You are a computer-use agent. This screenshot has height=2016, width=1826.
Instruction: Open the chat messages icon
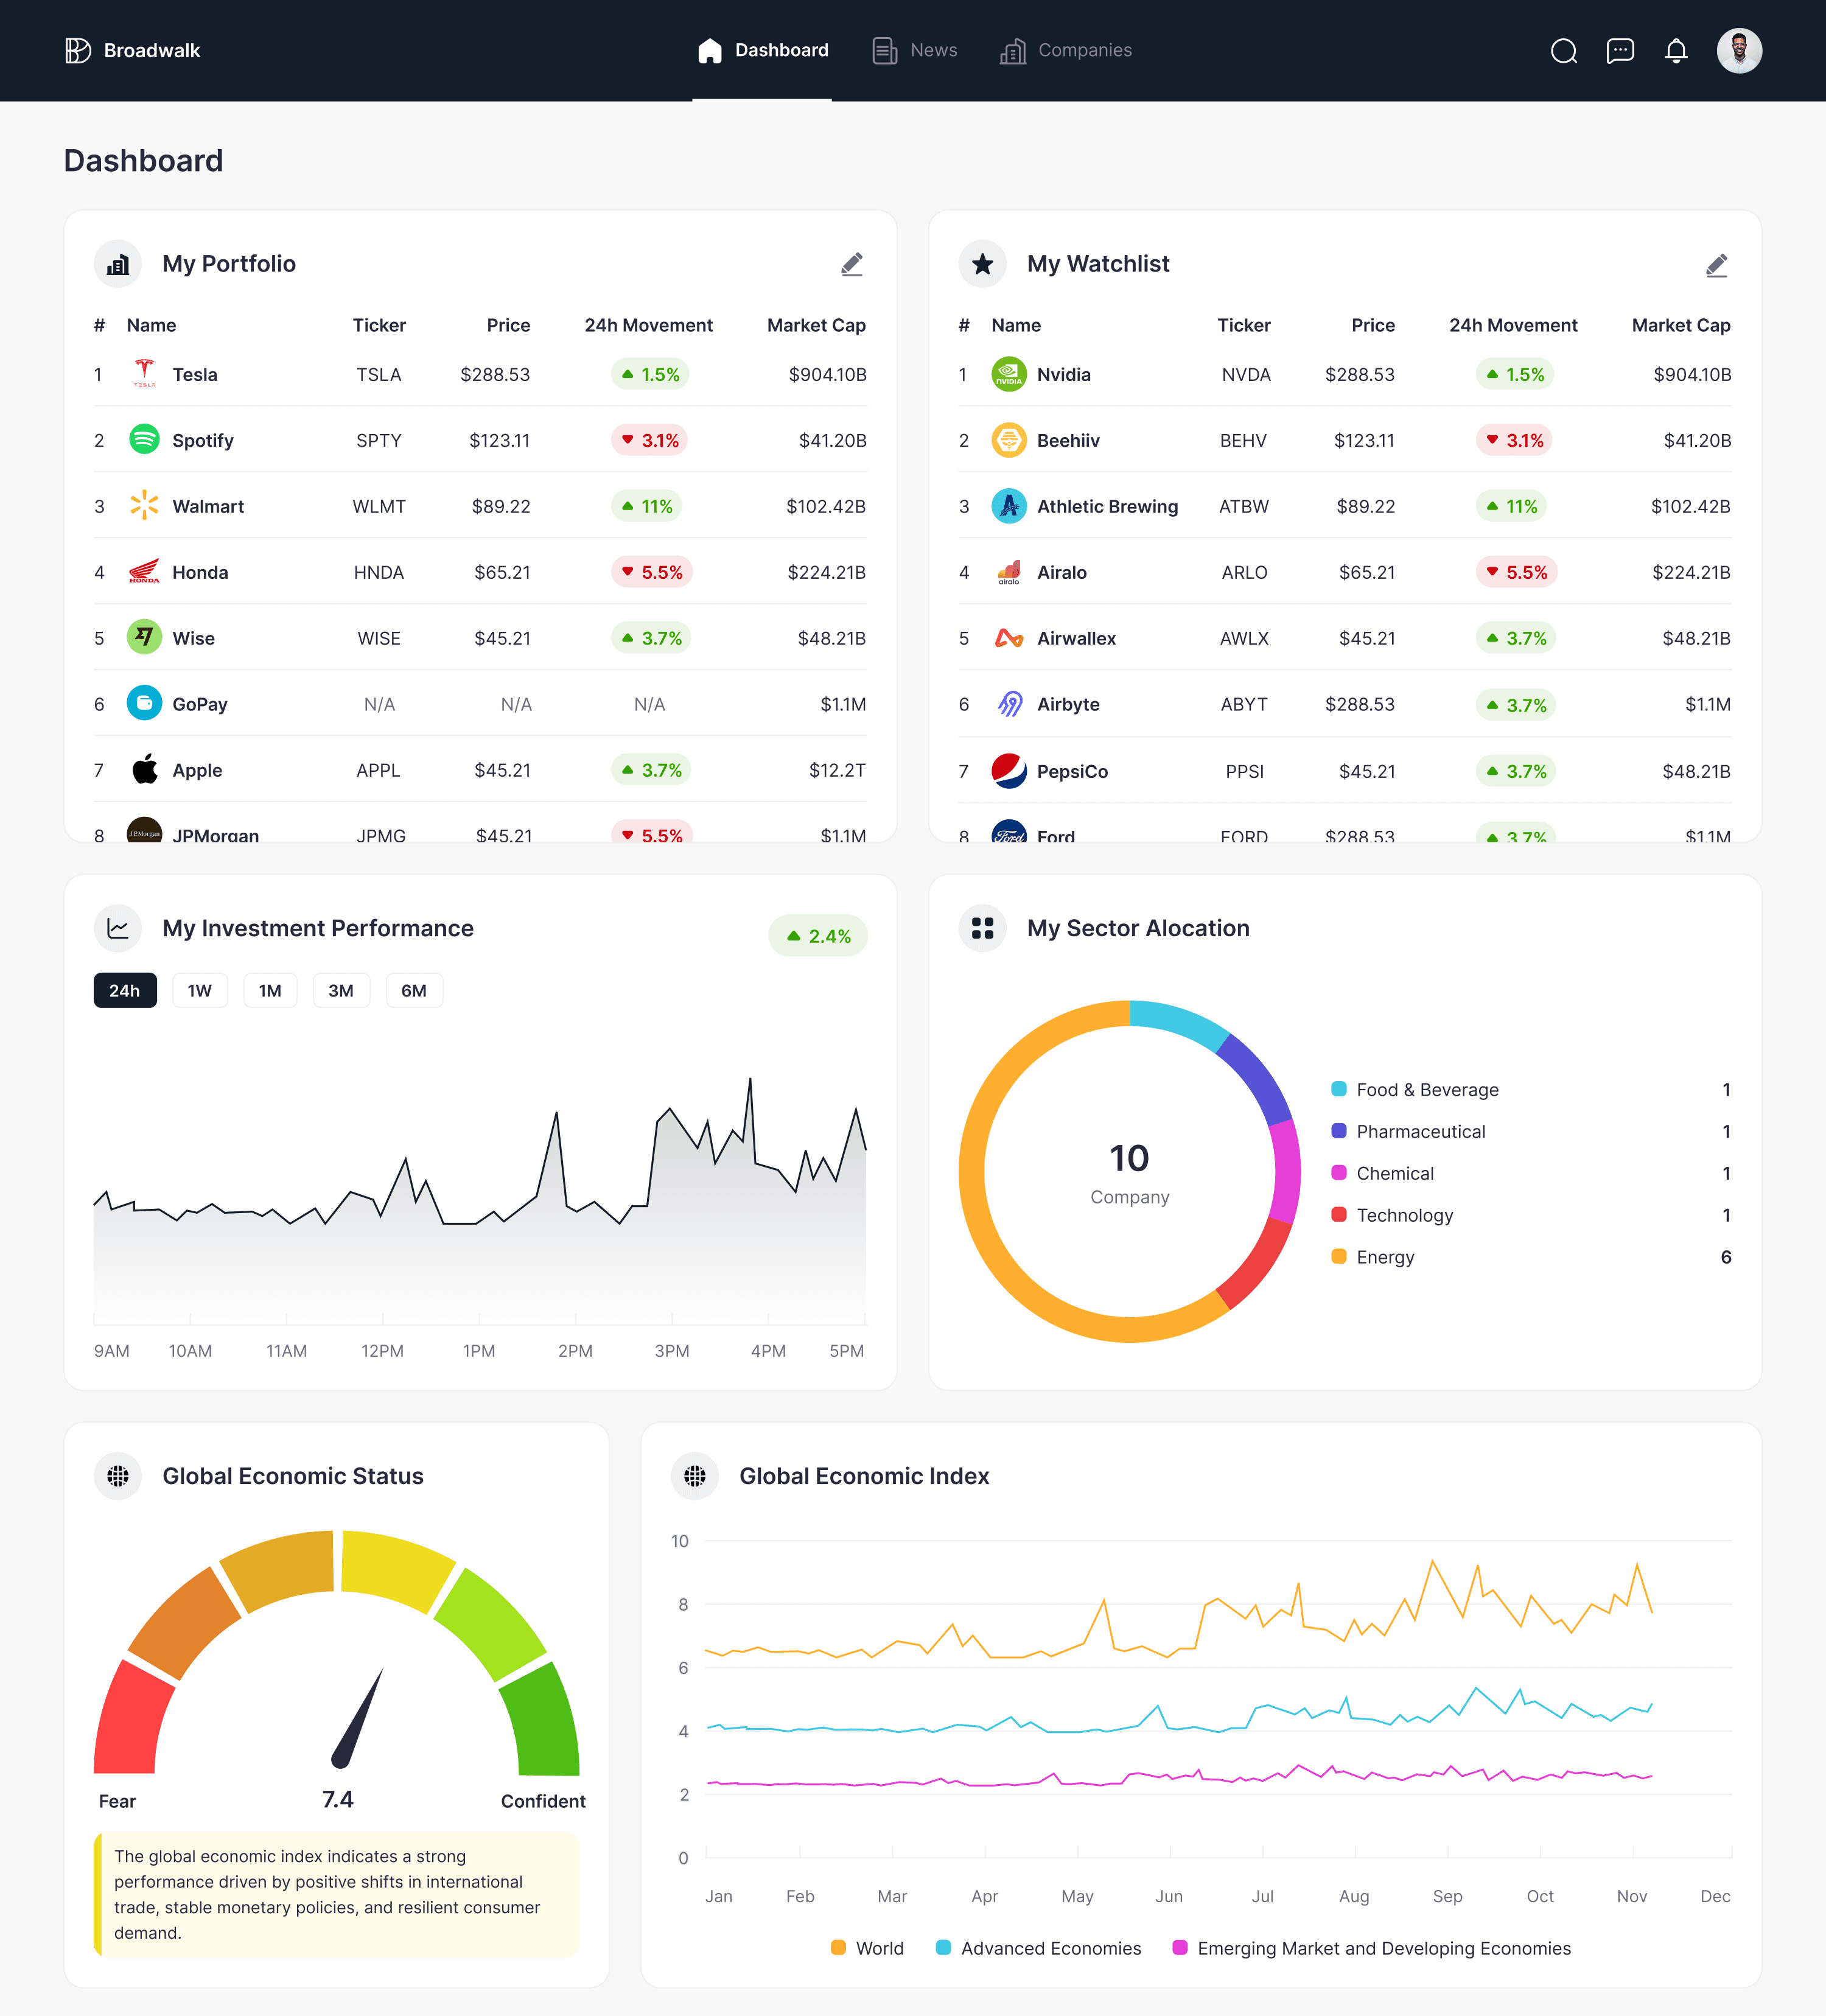pyautogui.click(x=1620, y=51)
